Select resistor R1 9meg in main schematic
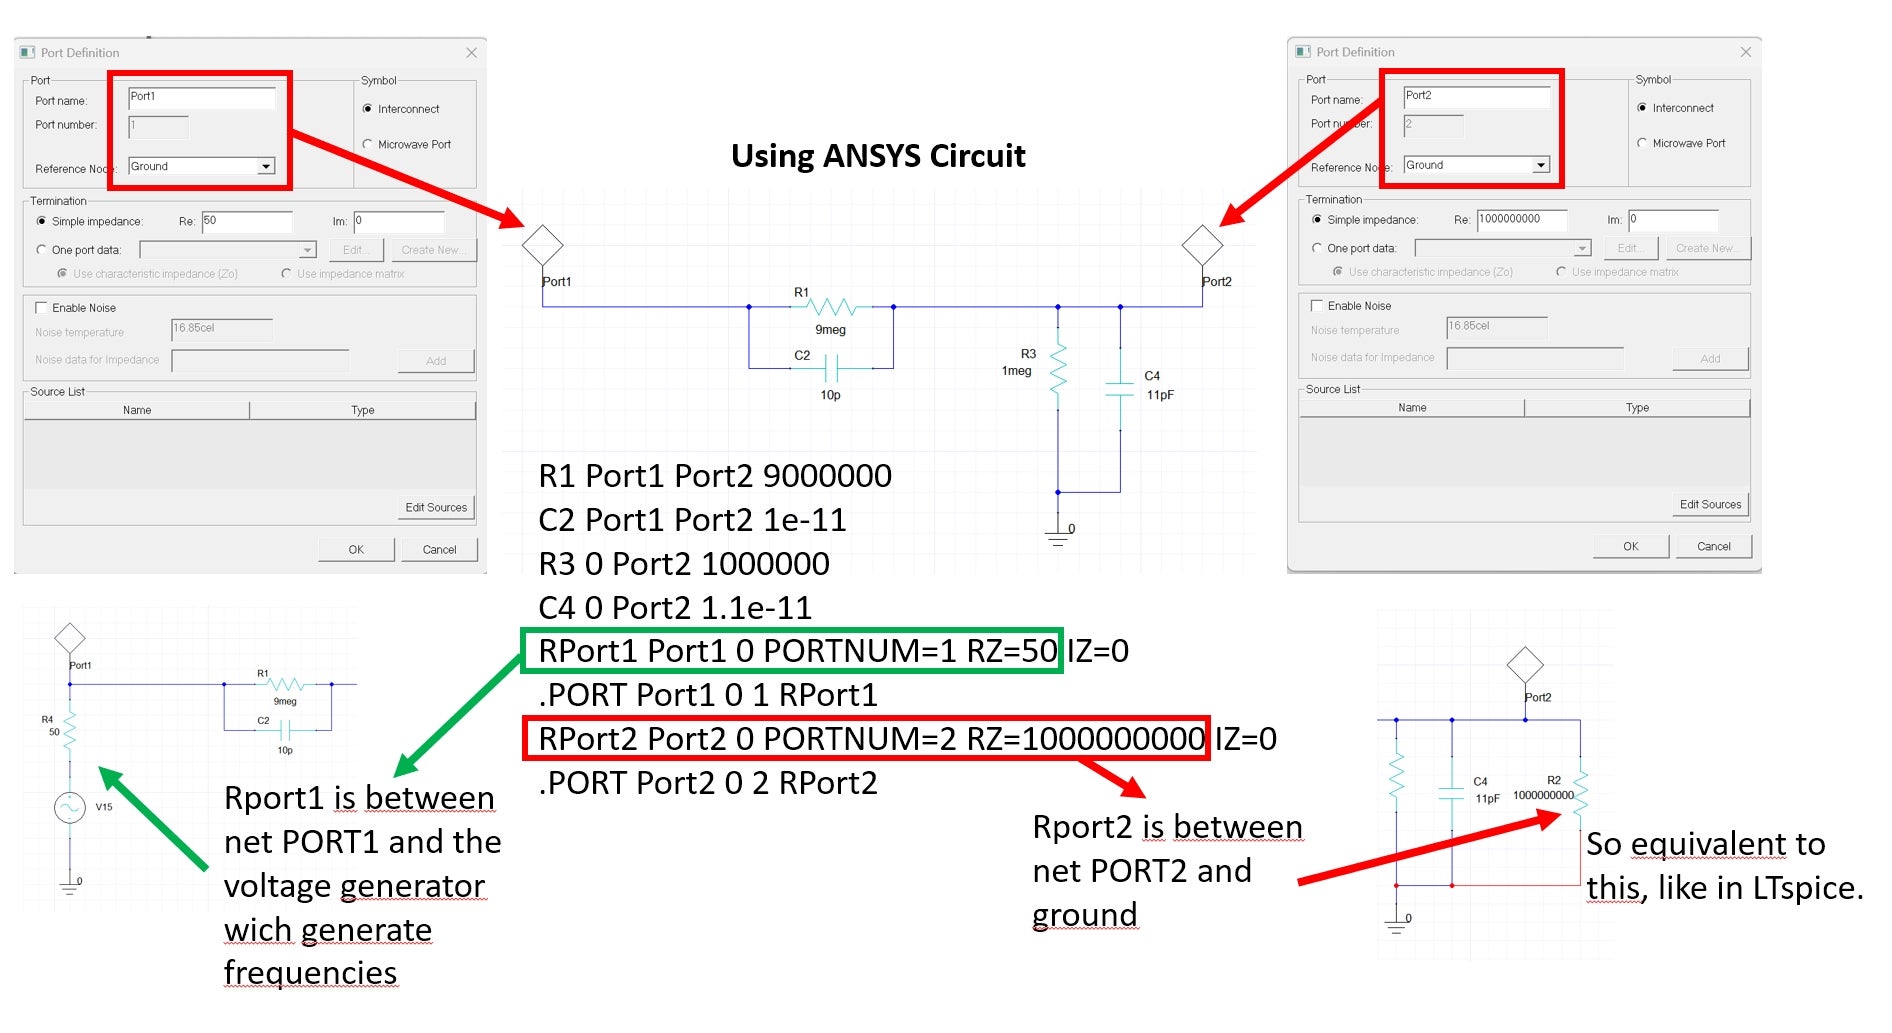 coord(832,307)
